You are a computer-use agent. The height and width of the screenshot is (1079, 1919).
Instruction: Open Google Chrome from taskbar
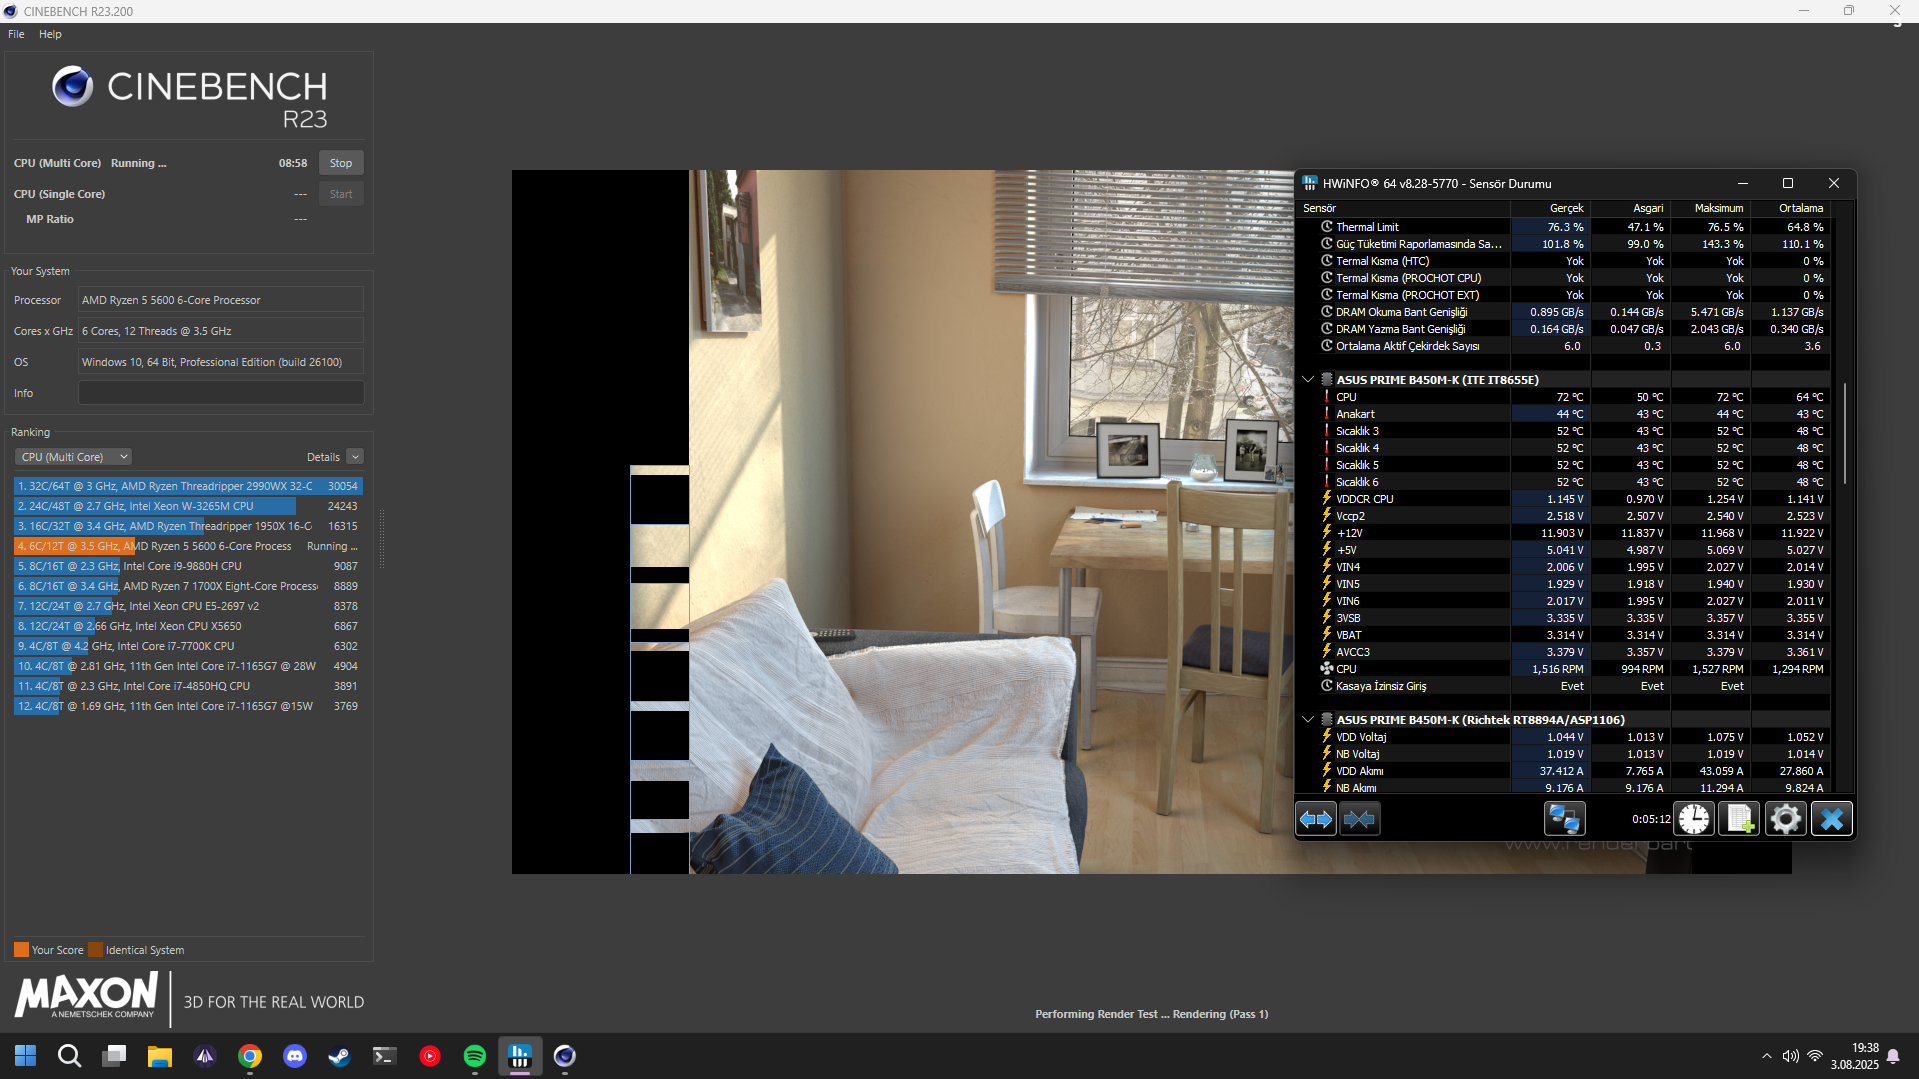pos(250,1056)
